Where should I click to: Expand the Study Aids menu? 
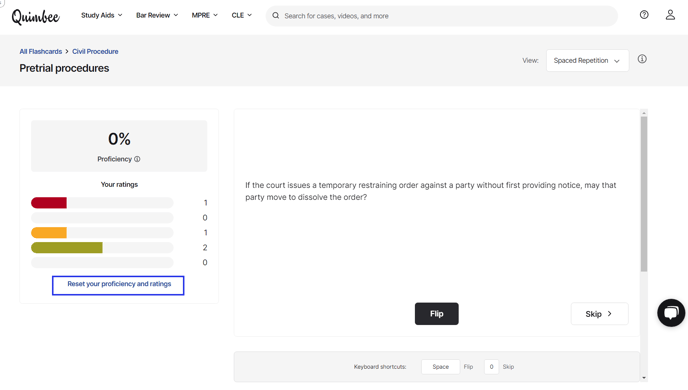pyautogui.click(x=101, y=15)
